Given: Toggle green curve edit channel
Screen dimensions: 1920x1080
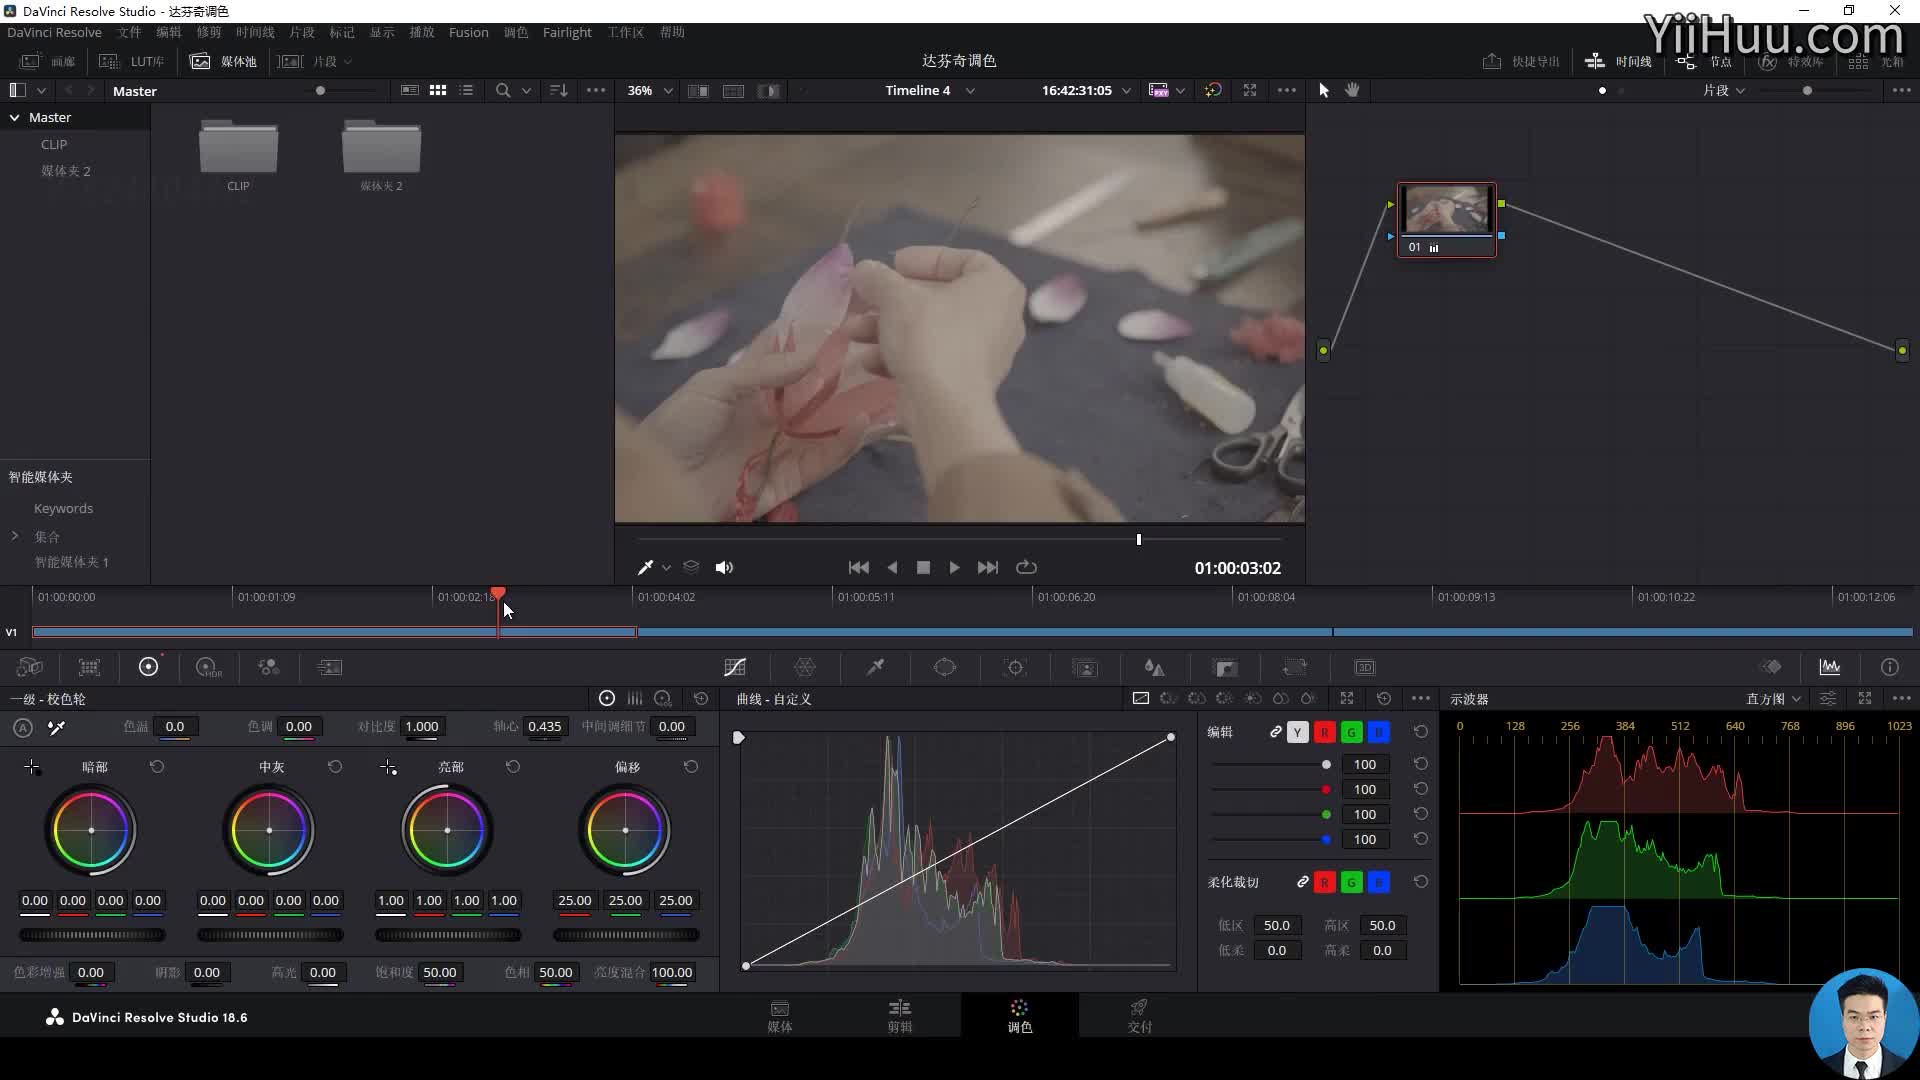Looking at the screenshot, I should coord(1351,733).
